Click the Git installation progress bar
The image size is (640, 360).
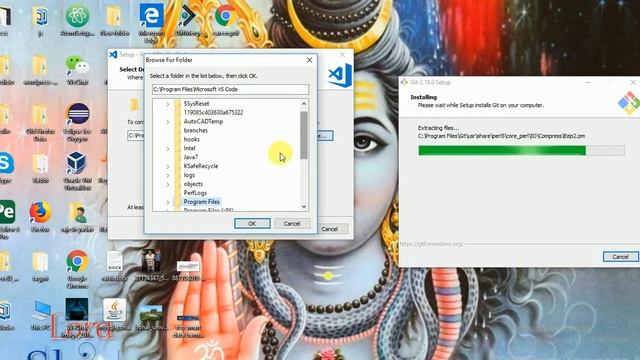tap(521, 151)
